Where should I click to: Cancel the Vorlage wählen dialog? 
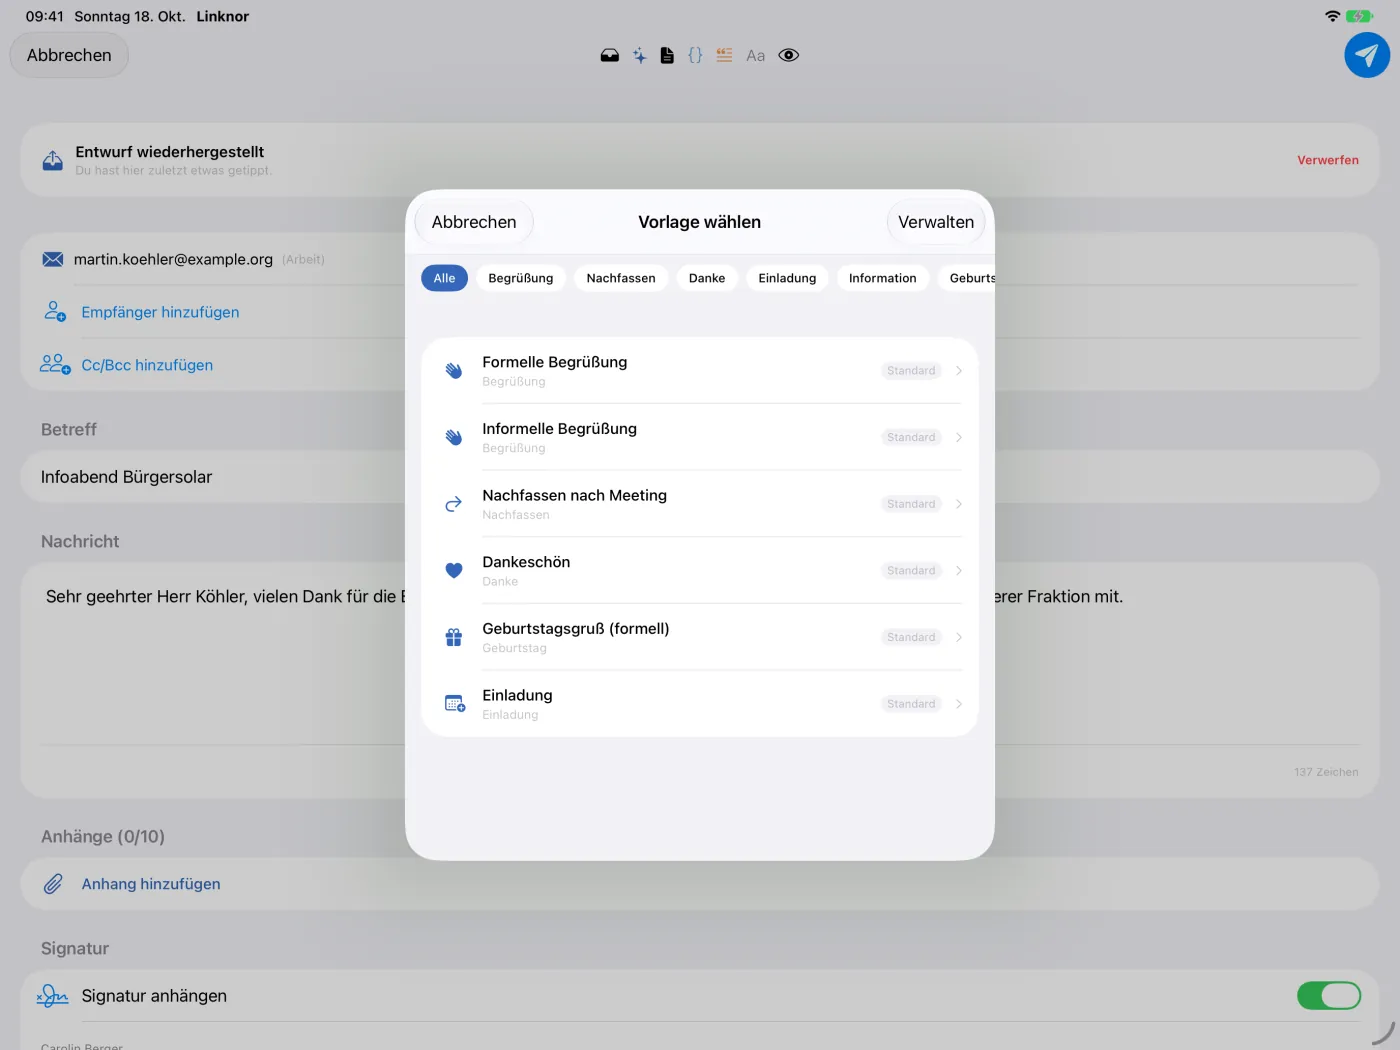pyautogui.click(x=474, y=222)
